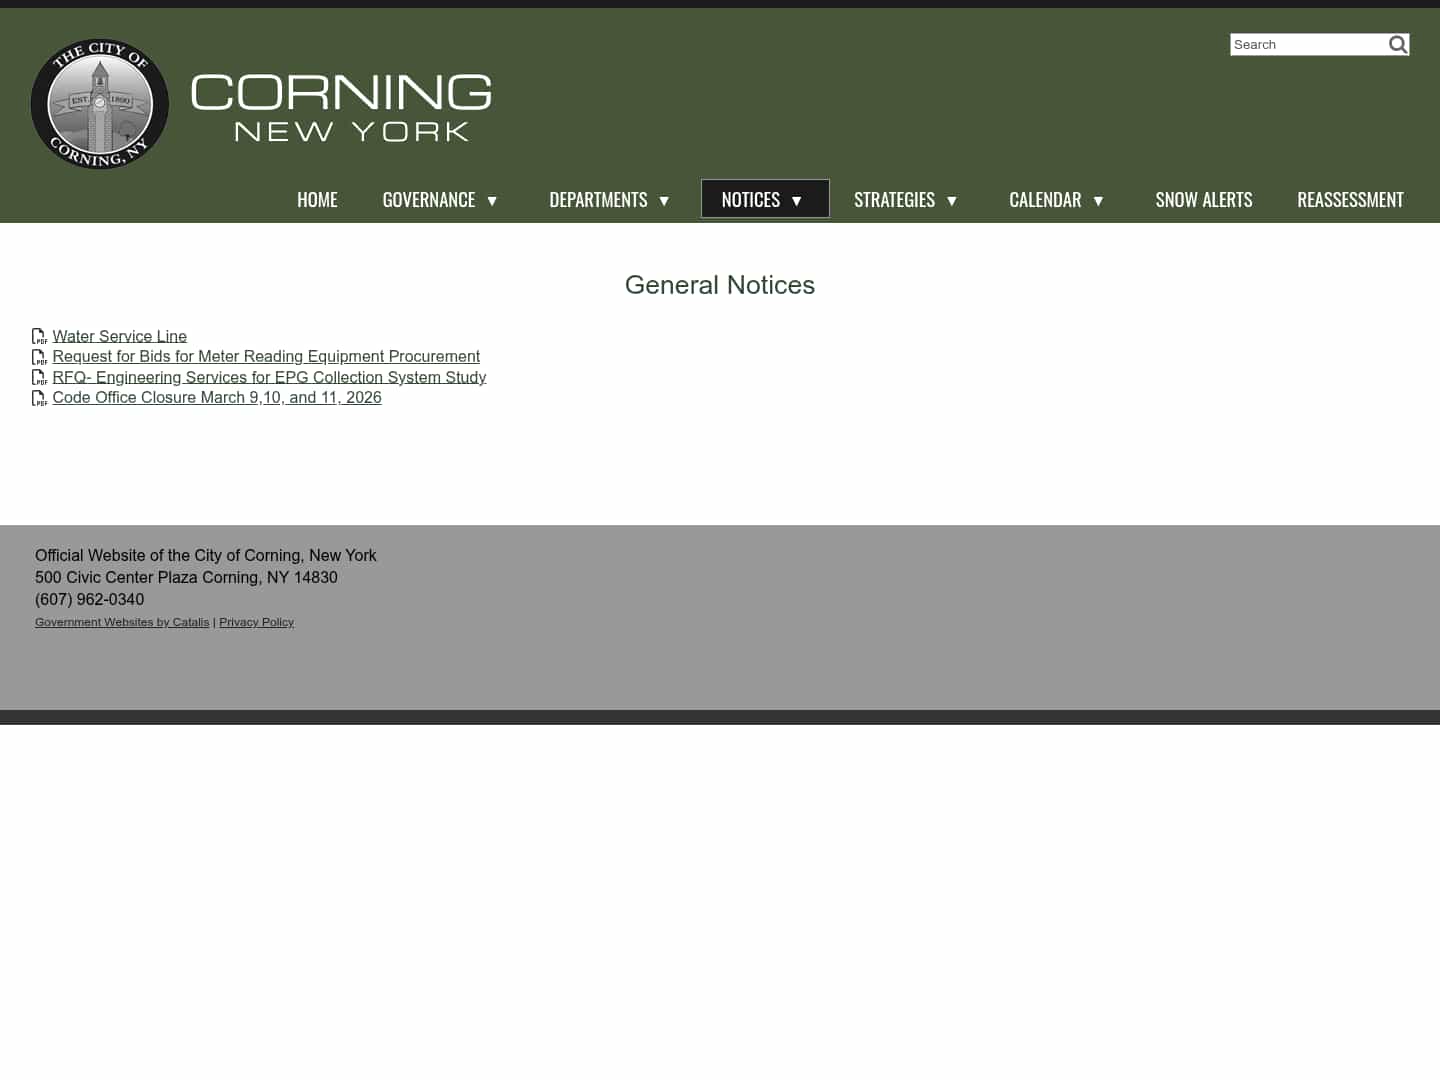Go to the HOME menu item
The width and height of the screenshot is (1440, 1080).
(317, 199)
